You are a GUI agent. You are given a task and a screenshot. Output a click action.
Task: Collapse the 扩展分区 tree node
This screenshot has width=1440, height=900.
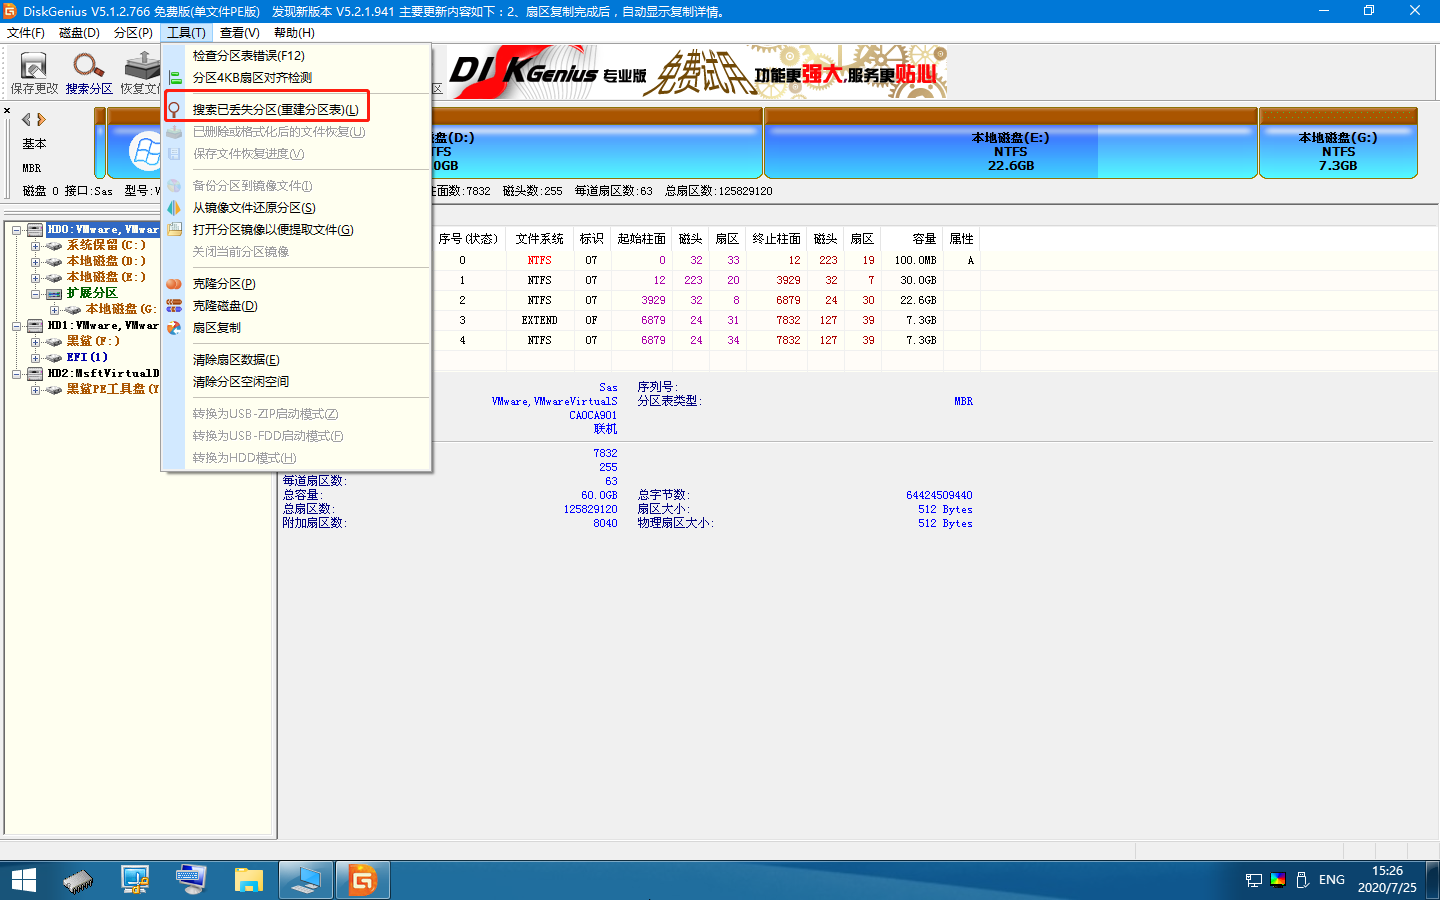[x=36, y=294]
